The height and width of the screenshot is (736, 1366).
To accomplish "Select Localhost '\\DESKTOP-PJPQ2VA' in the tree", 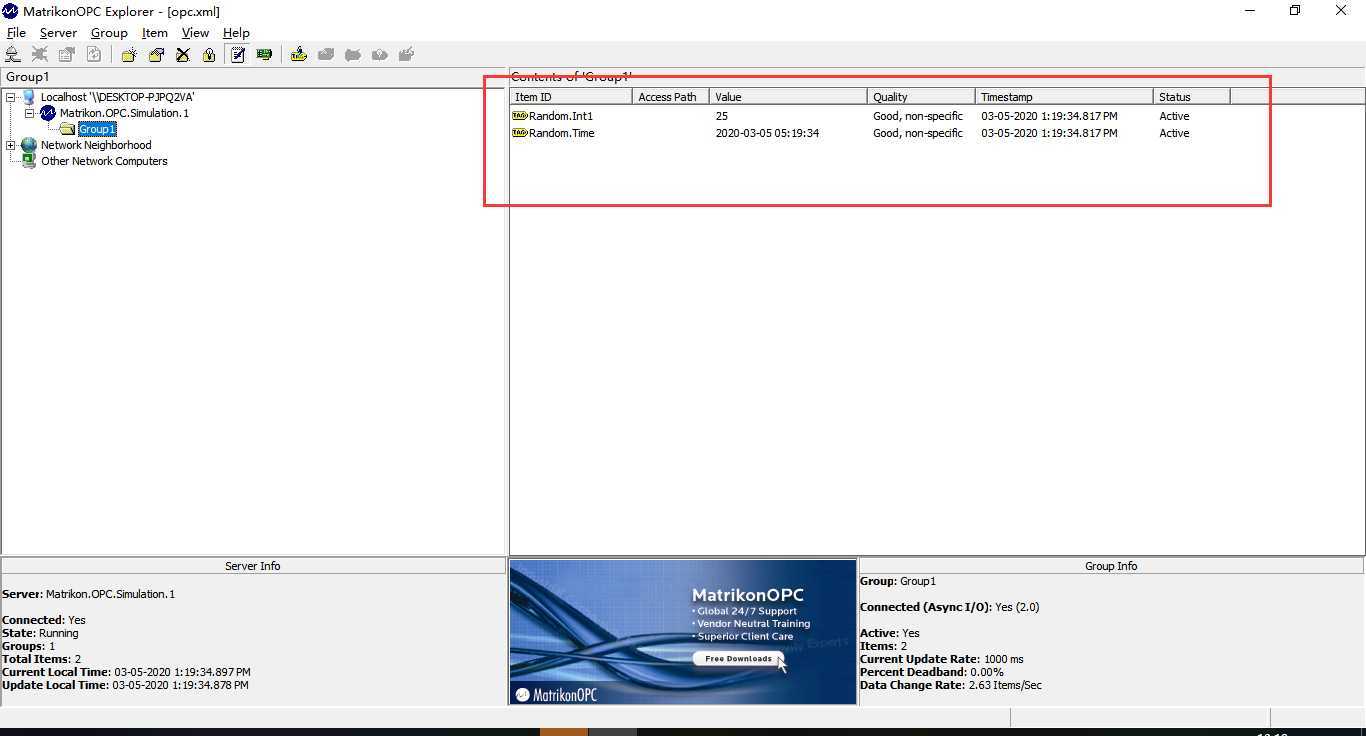I will [x=117, y=97].
